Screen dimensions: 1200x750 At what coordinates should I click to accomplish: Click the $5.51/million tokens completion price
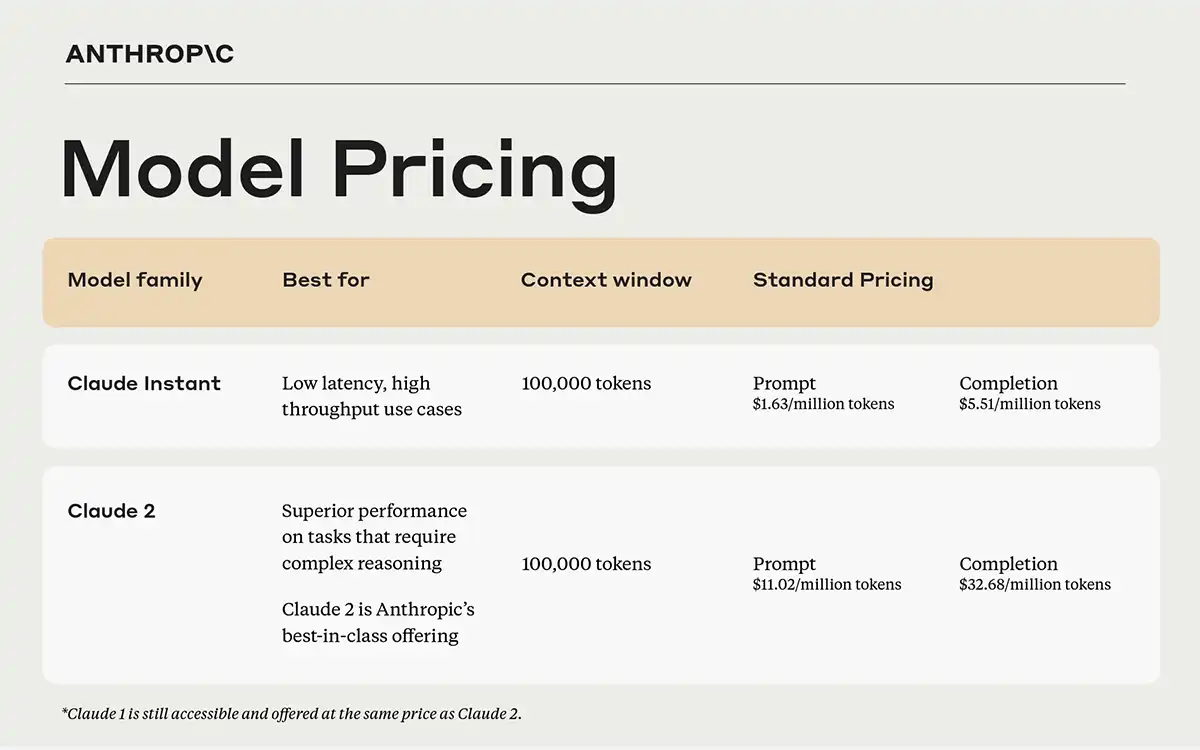tap(1030, 404)
